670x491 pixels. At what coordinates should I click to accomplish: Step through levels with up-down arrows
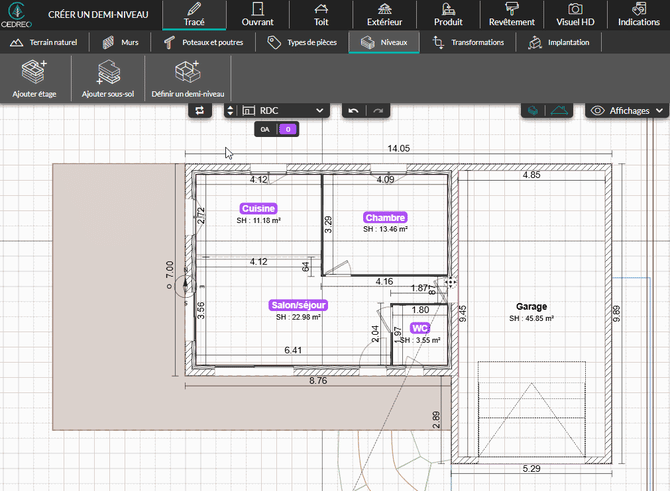tap(230, 110)
